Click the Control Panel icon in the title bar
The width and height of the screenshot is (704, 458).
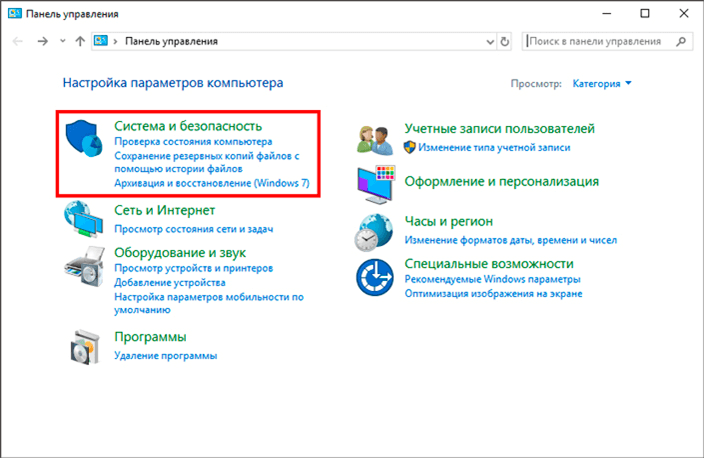click(x=14, y=13)
